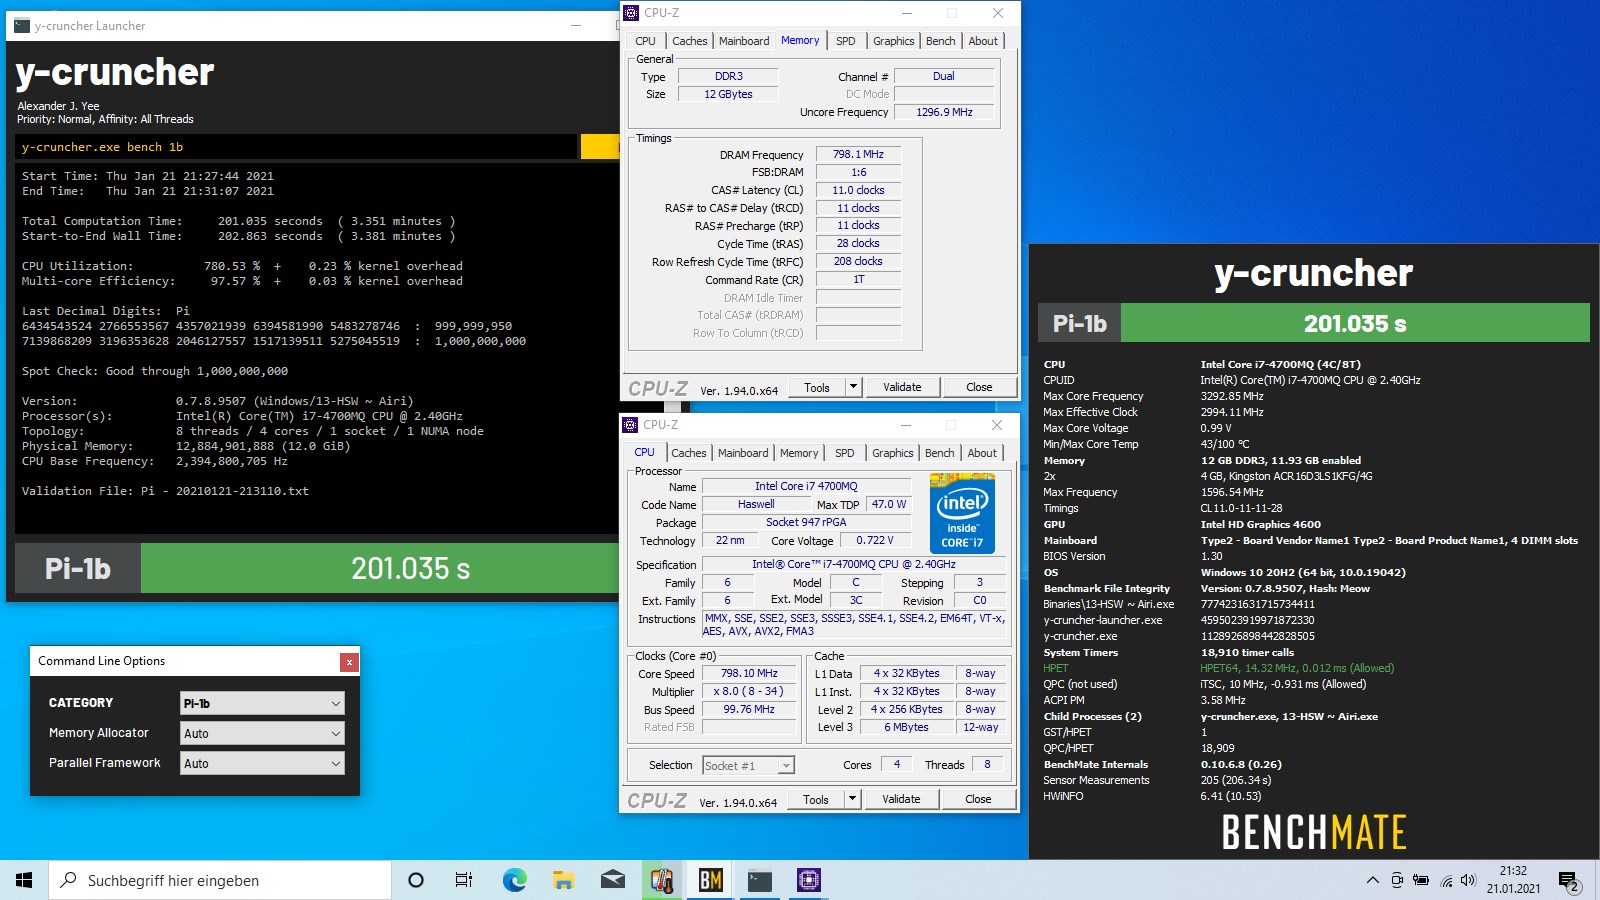Click the Tools button in the CPU-tab CPU-Z window
The image size is (1600, 900).
click(816, 799)
